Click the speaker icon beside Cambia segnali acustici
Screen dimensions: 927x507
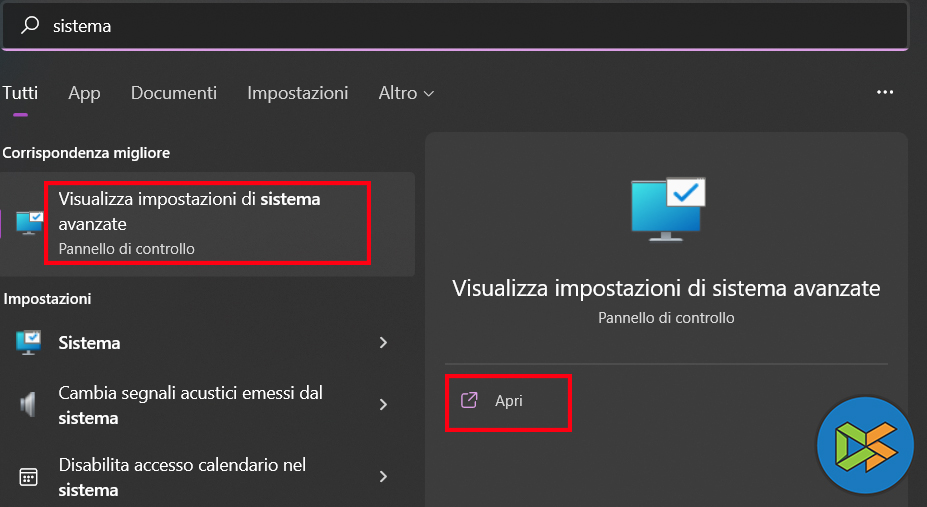click(28, 405)
